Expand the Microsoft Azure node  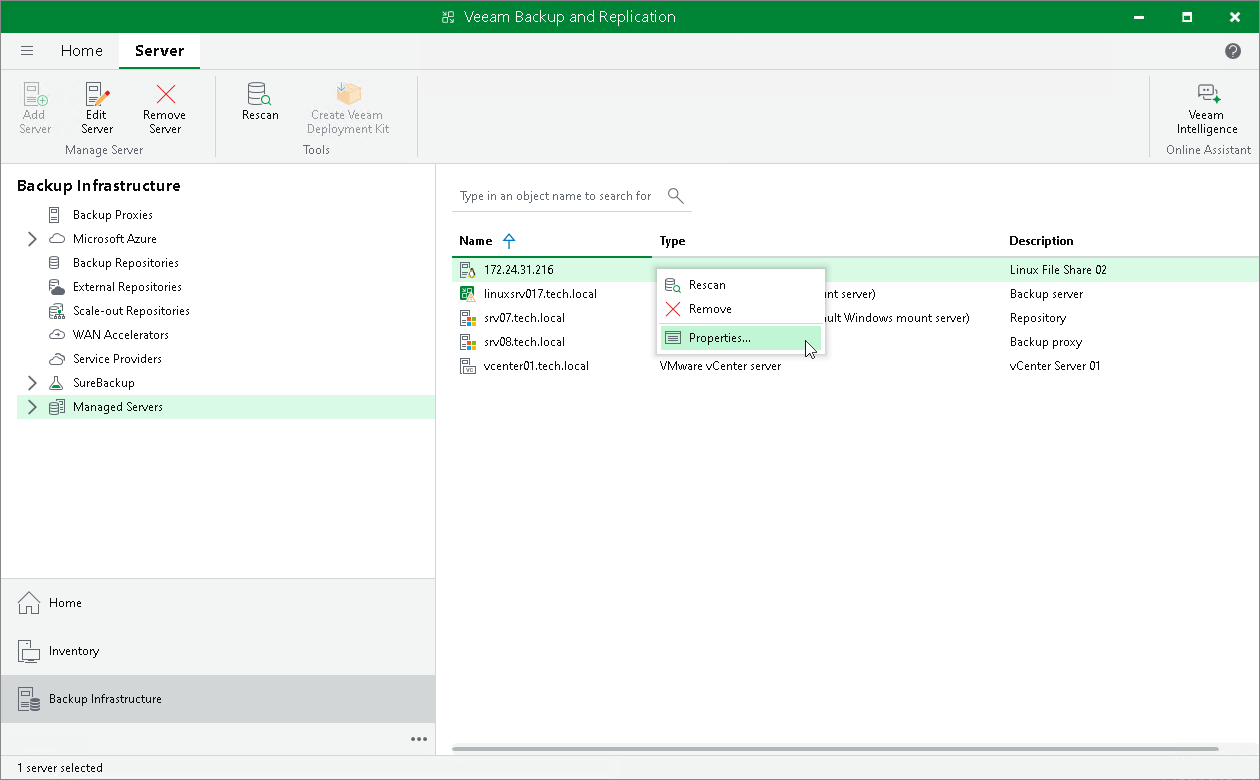(32, 239)
